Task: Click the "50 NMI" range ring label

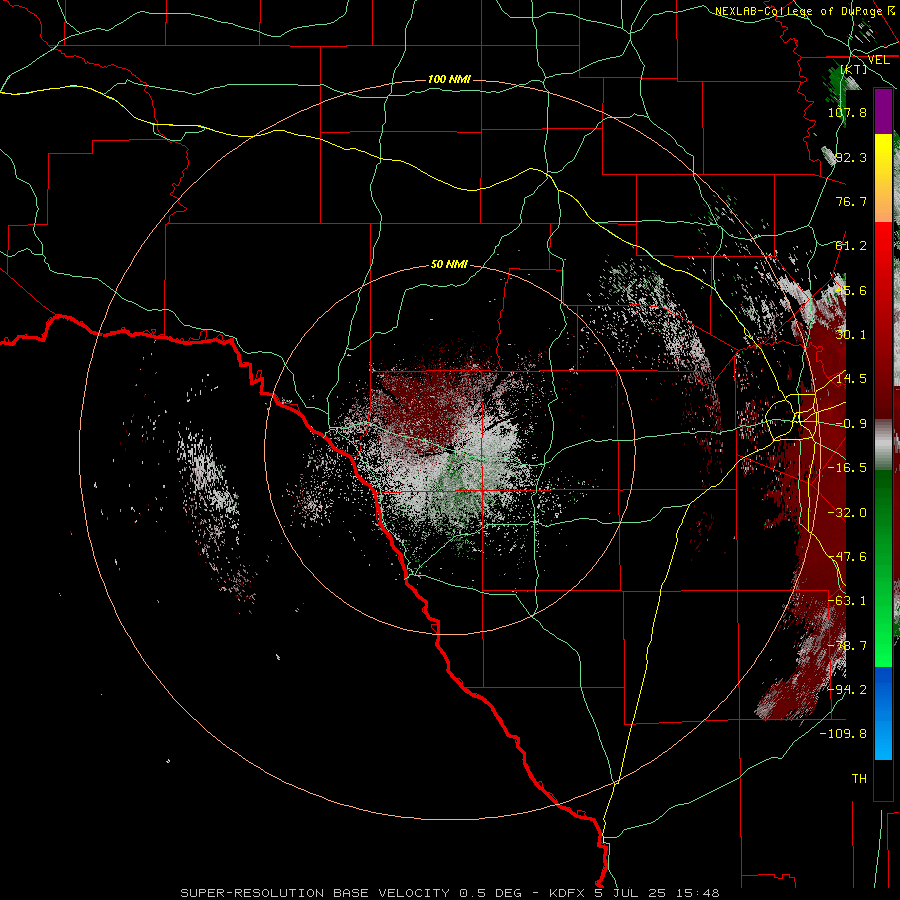Action: point(449,264)
